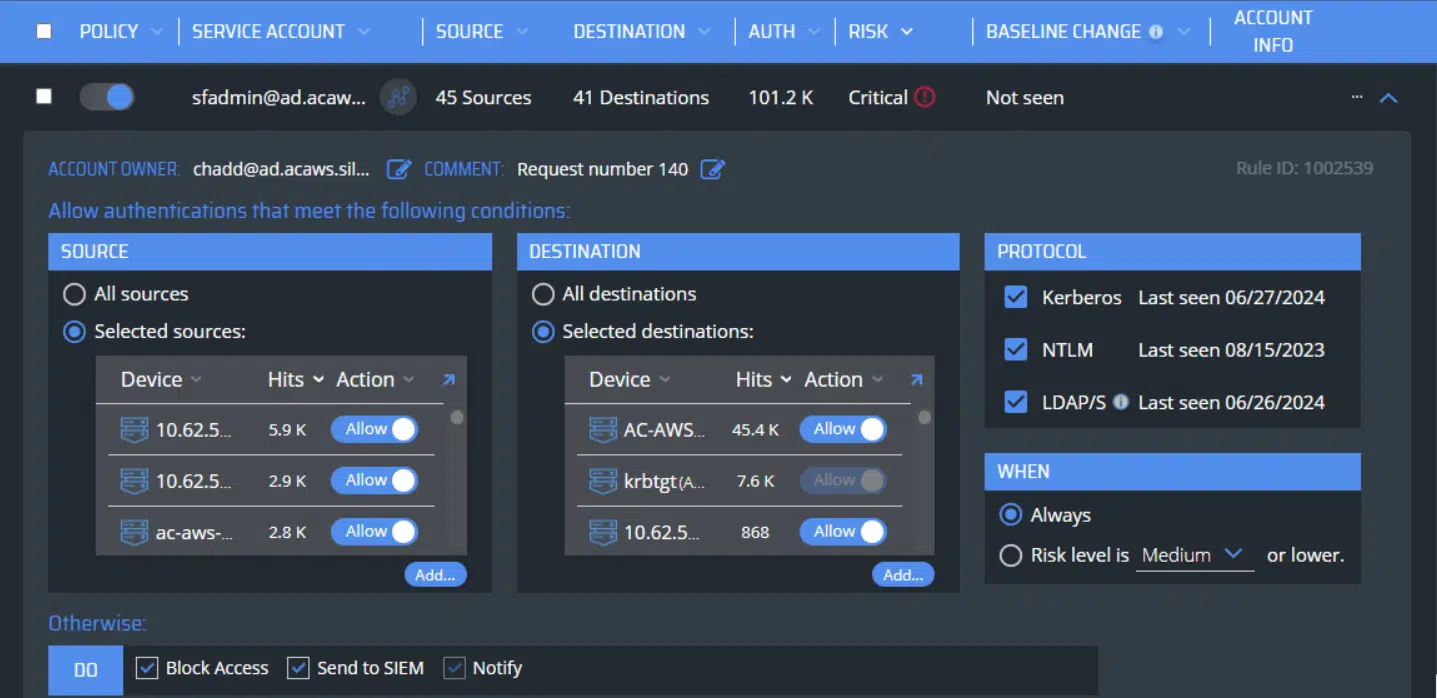Click the edit icon next to comment

click(712, 169)
